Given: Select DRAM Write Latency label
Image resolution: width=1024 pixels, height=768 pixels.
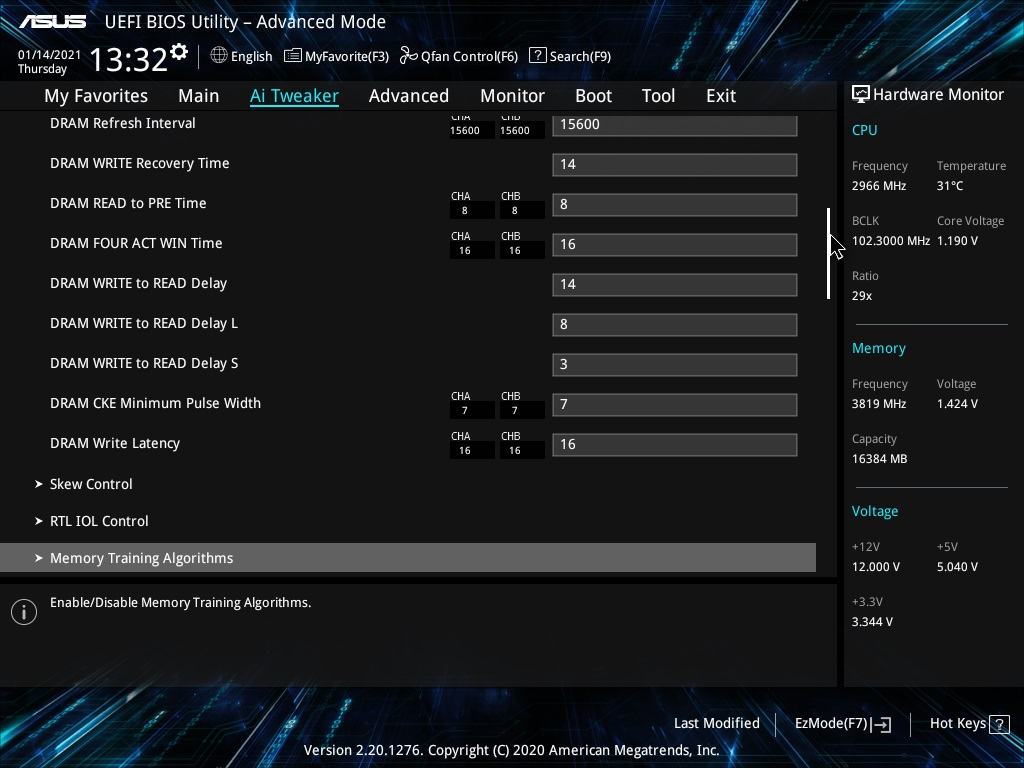Looking at the screenshot, I should click(115, 443).
